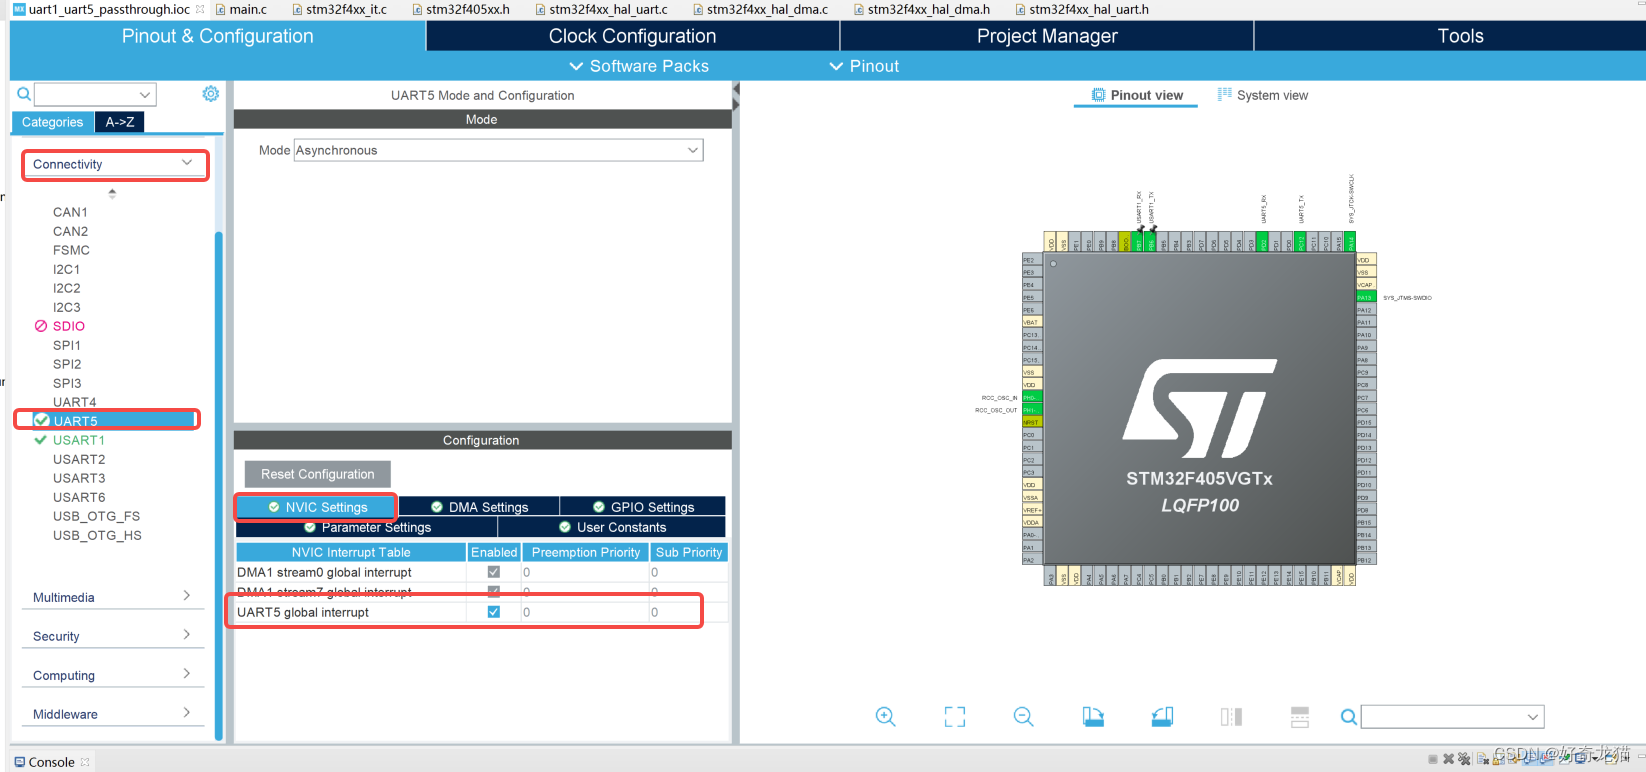
Task: Open the stm32f405xx.h editor tab
Action: 459,9
